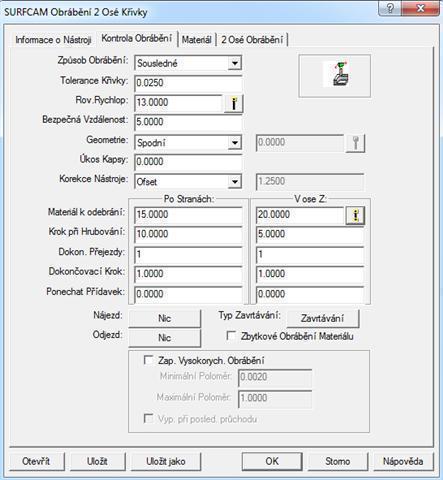Click the Odjezd Nic button
The width and height of the screenshot is (443, 480).
tap(165, 338)
